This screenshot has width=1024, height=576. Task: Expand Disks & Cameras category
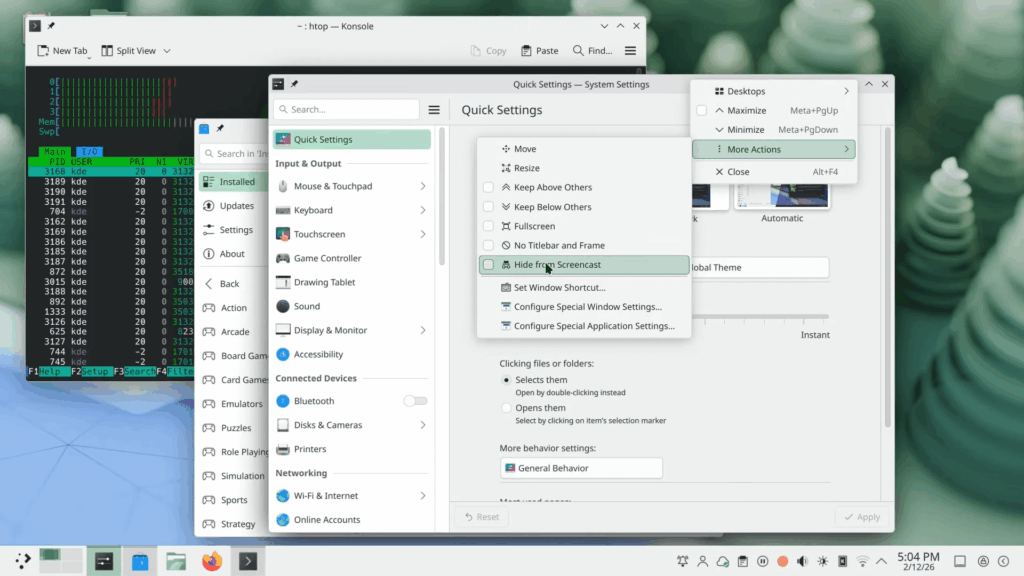click(352, 425)
